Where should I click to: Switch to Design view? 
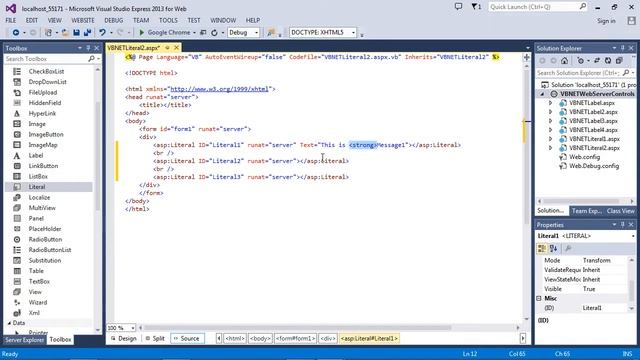tap(124, 338)
